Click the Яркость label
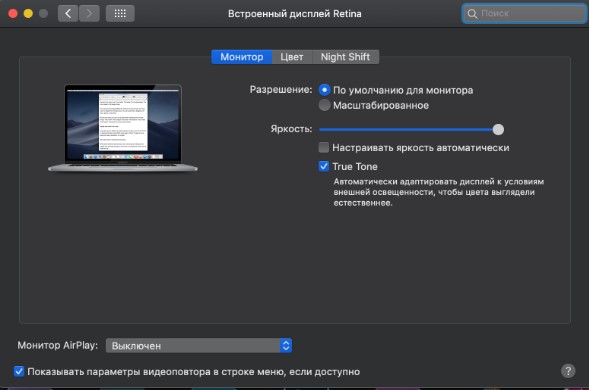 [x=291, y=129]
